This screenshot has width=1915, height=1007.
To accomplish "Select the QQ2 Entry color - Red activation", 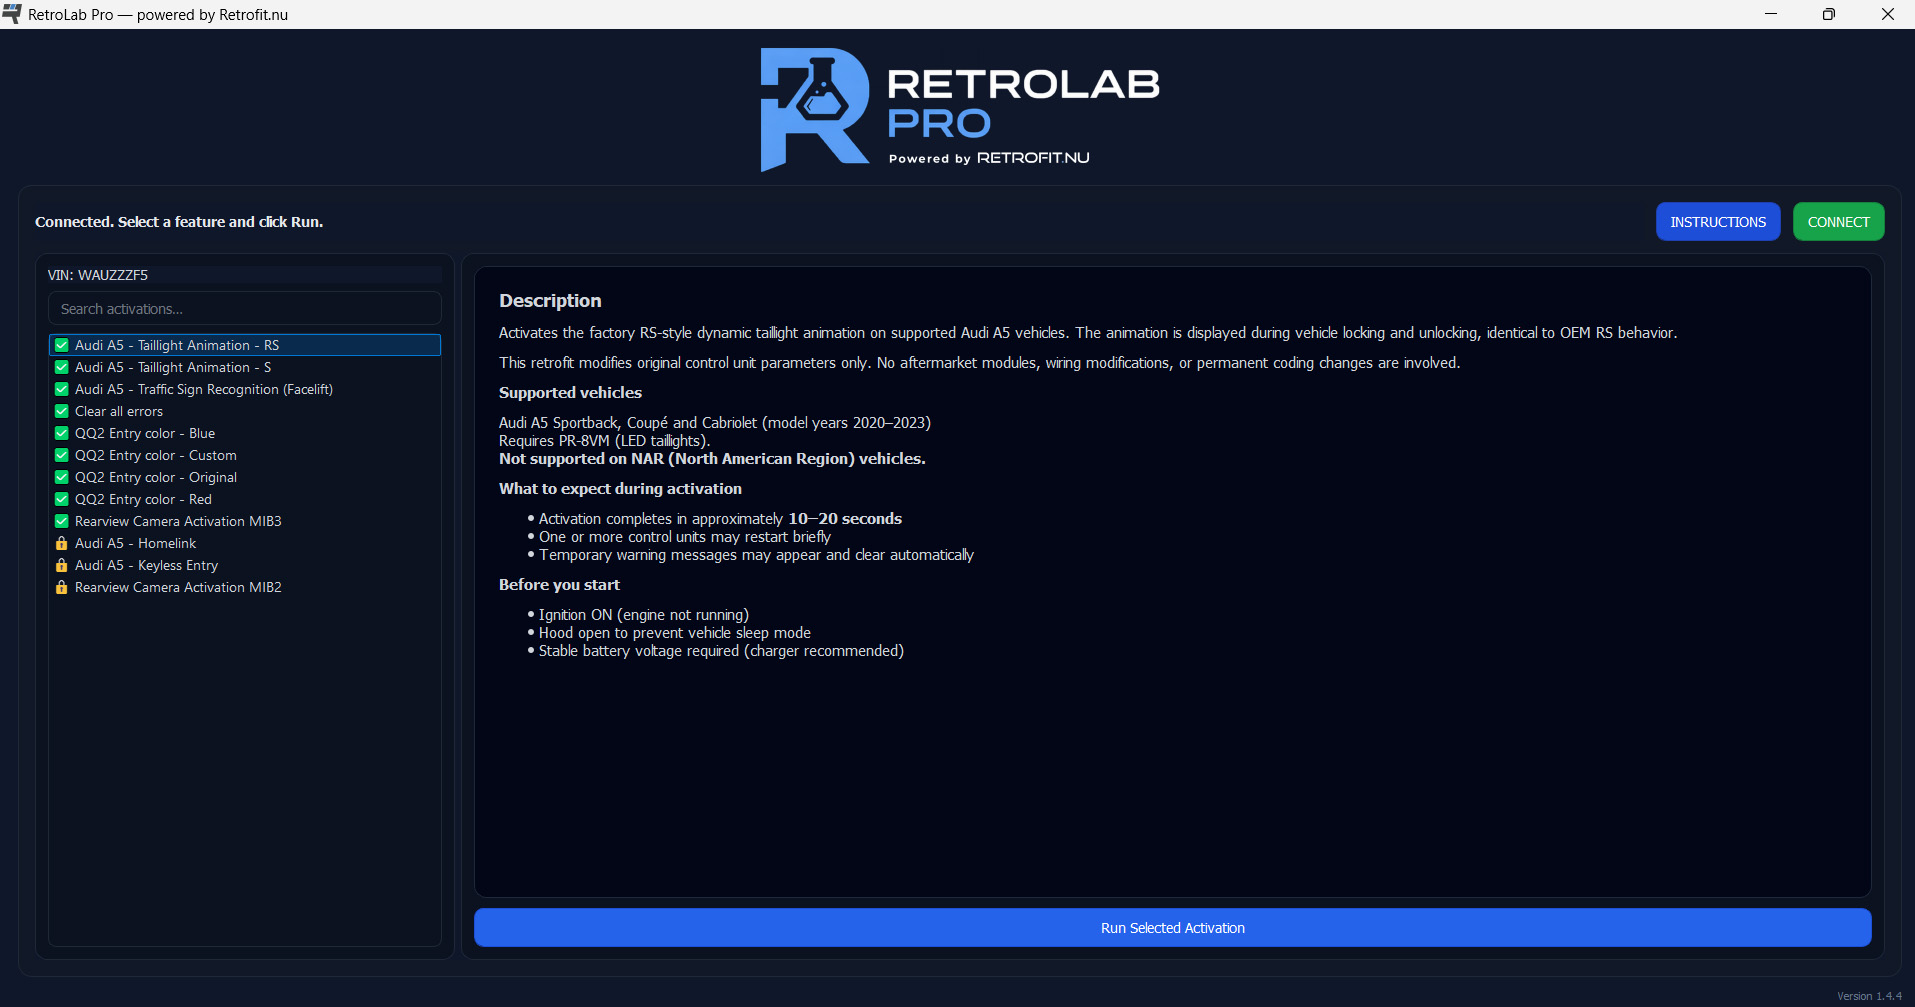I will point(143,499).
